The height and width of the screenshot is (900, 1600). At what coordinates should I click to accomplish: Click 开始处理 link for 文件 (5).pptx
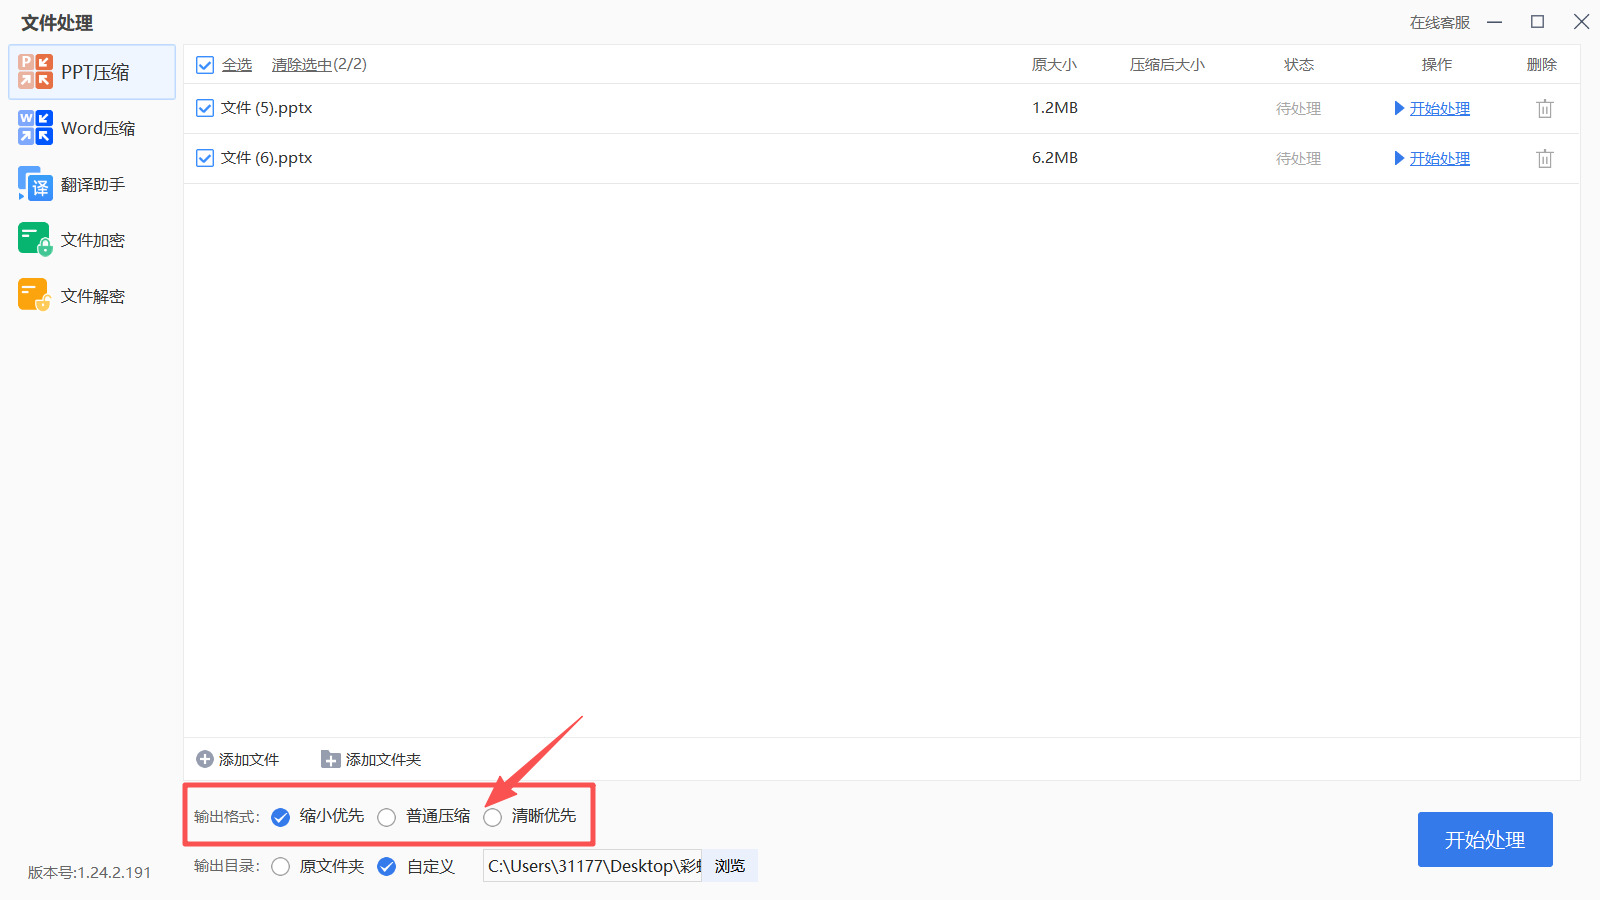coord(1440,108)
